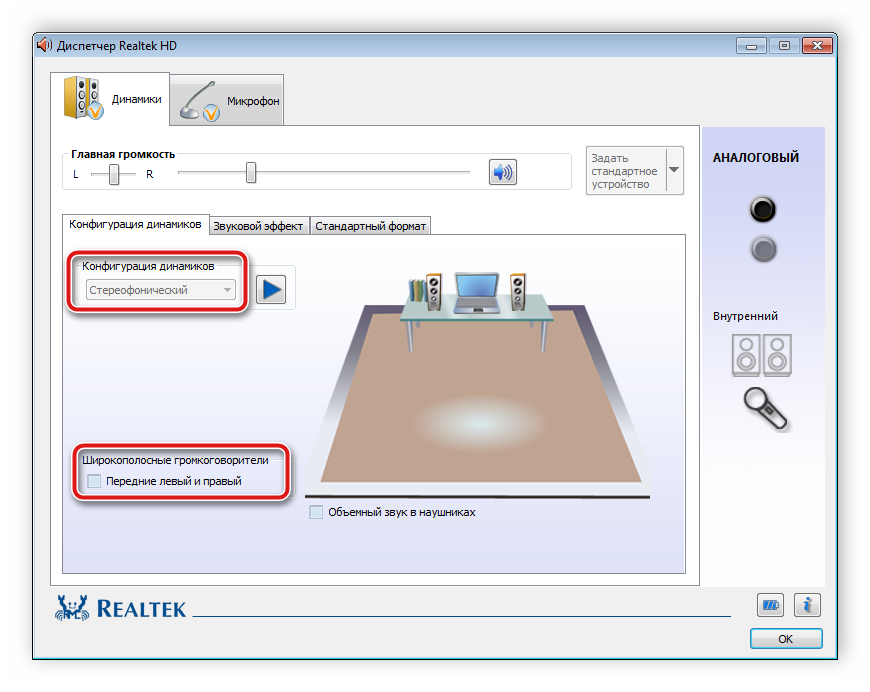Image resolution: width=870 pixels, height=692 pixels.
Task: Click the OK button
Action: [785, 638]
